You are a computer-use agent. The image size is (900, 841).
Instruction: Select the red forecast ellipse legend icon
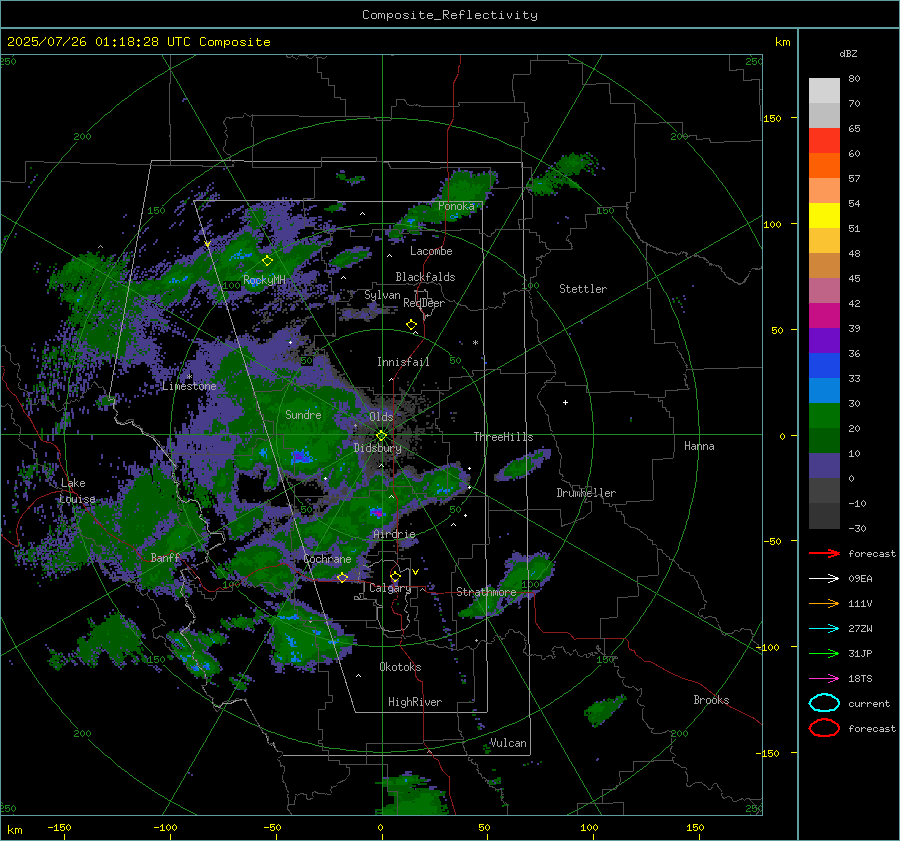(x=824, y=728)
